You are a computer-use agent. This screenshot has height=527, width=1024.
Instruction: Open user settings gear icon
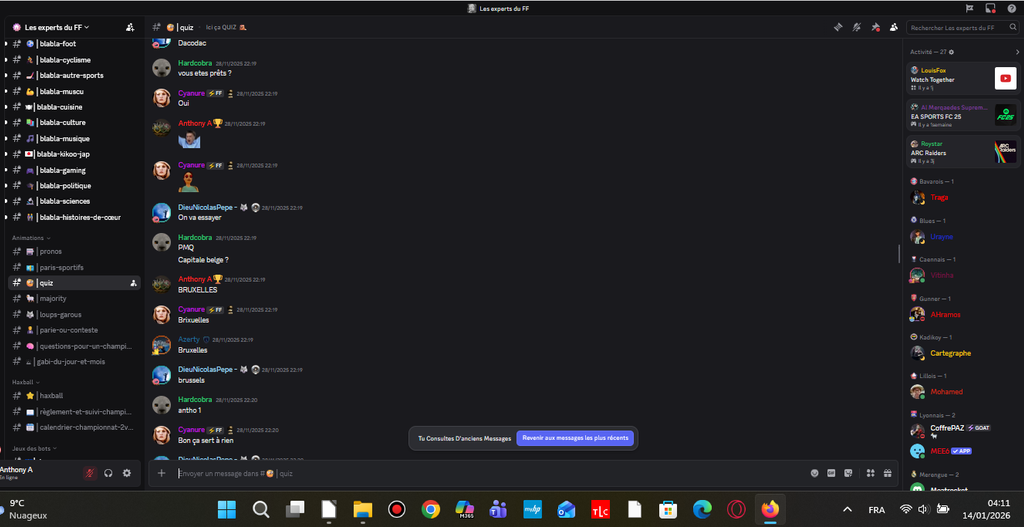click(x=126, y=473)
